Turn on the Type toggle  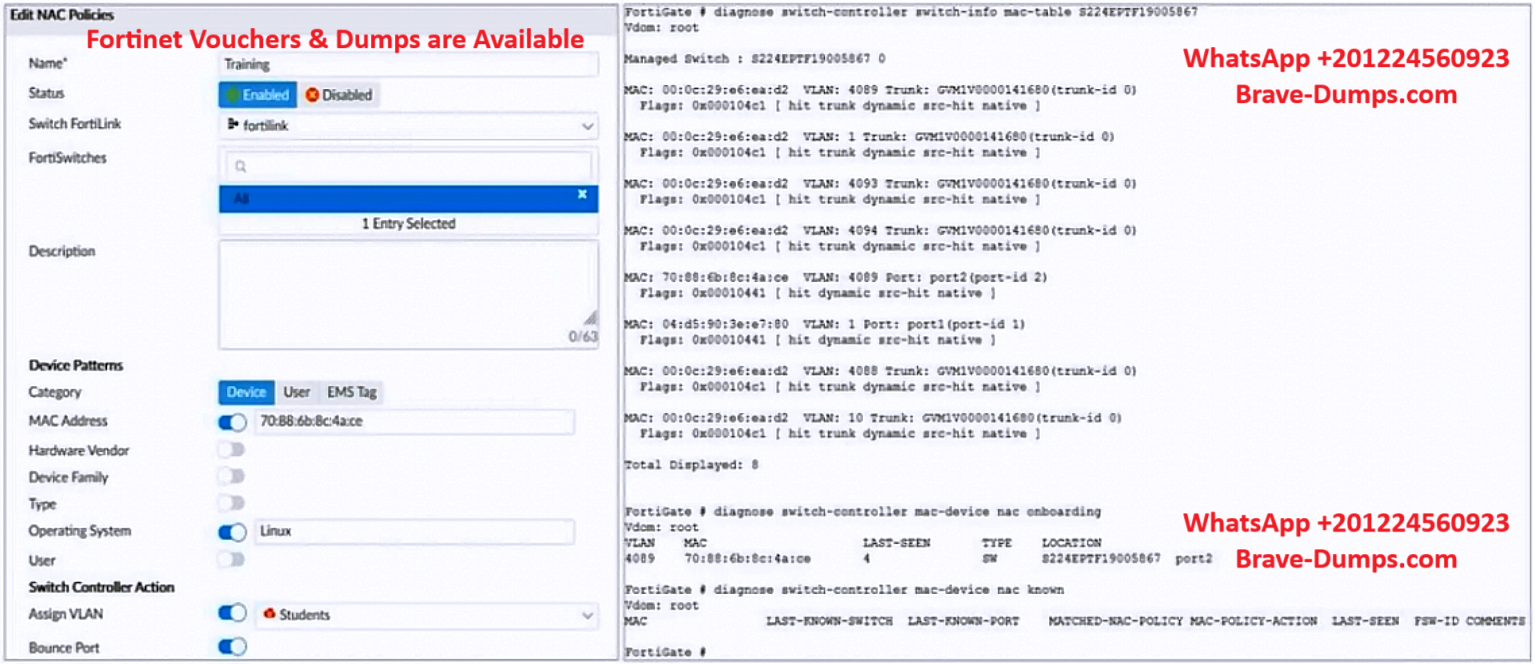(x=232, y=503)
